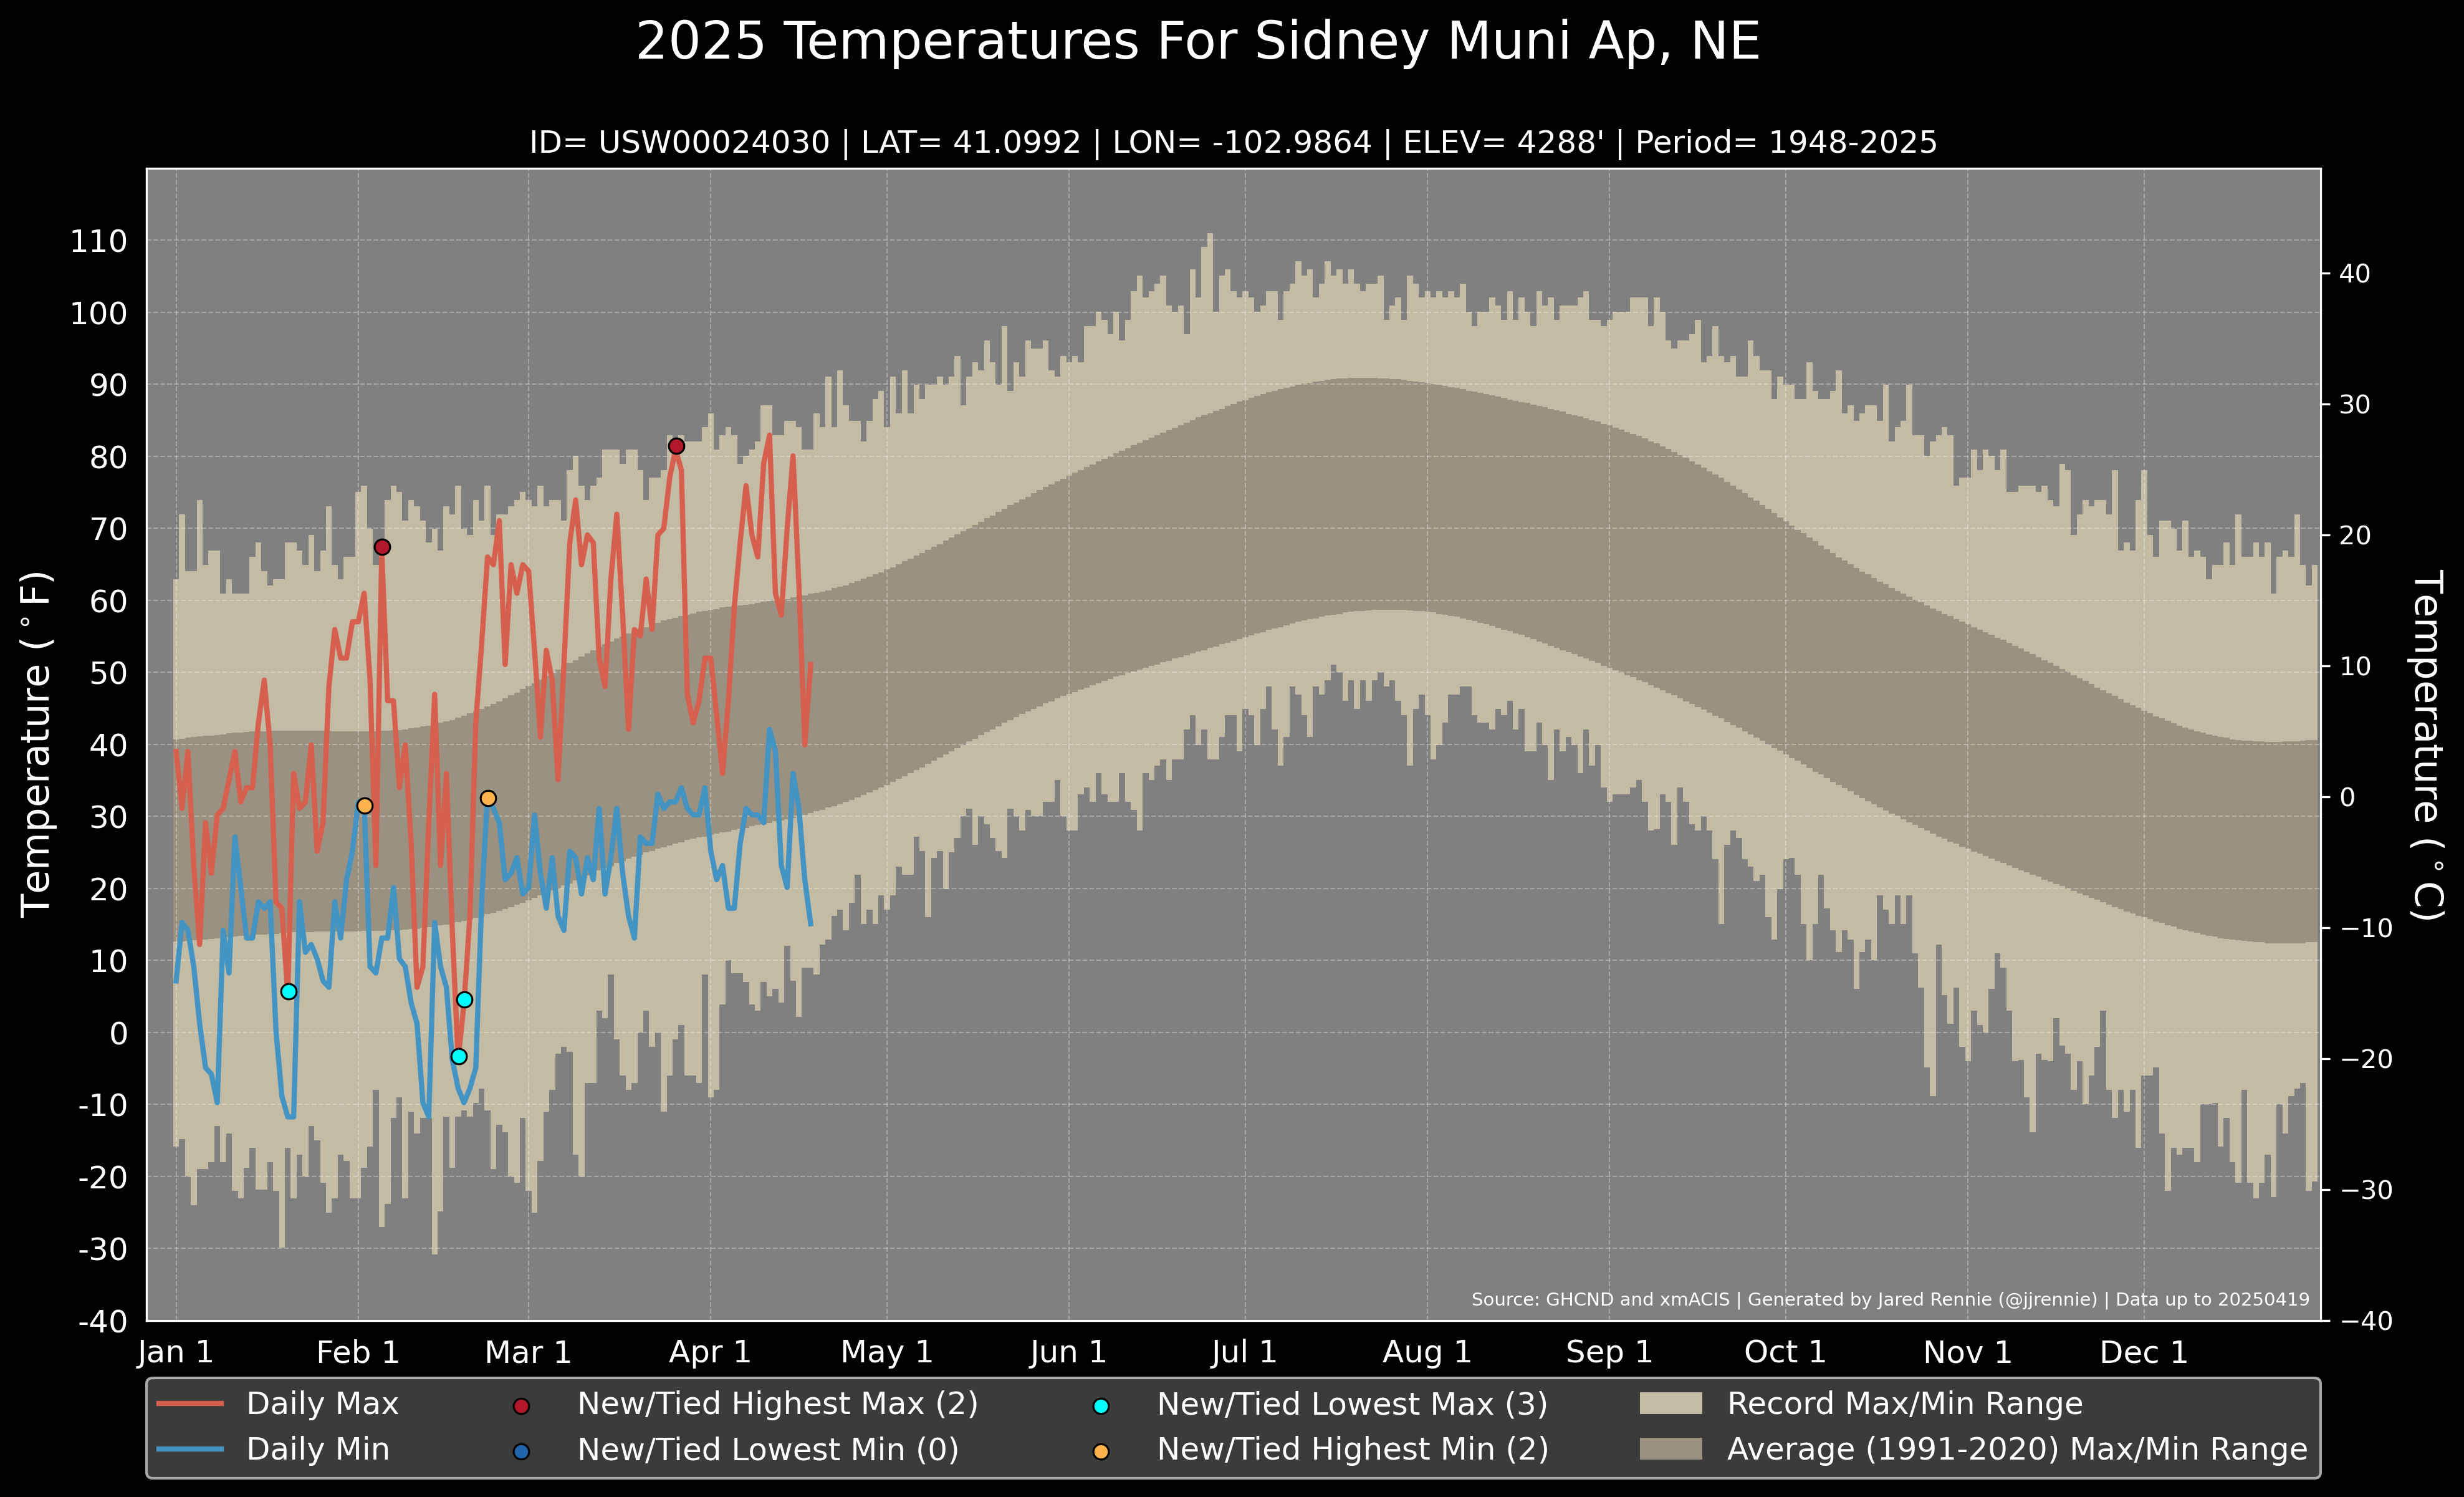The height and width of the screenshot is (1497, 2464).
Task: Click the 'May 1' x-axis label
Action: point(887,1352)
